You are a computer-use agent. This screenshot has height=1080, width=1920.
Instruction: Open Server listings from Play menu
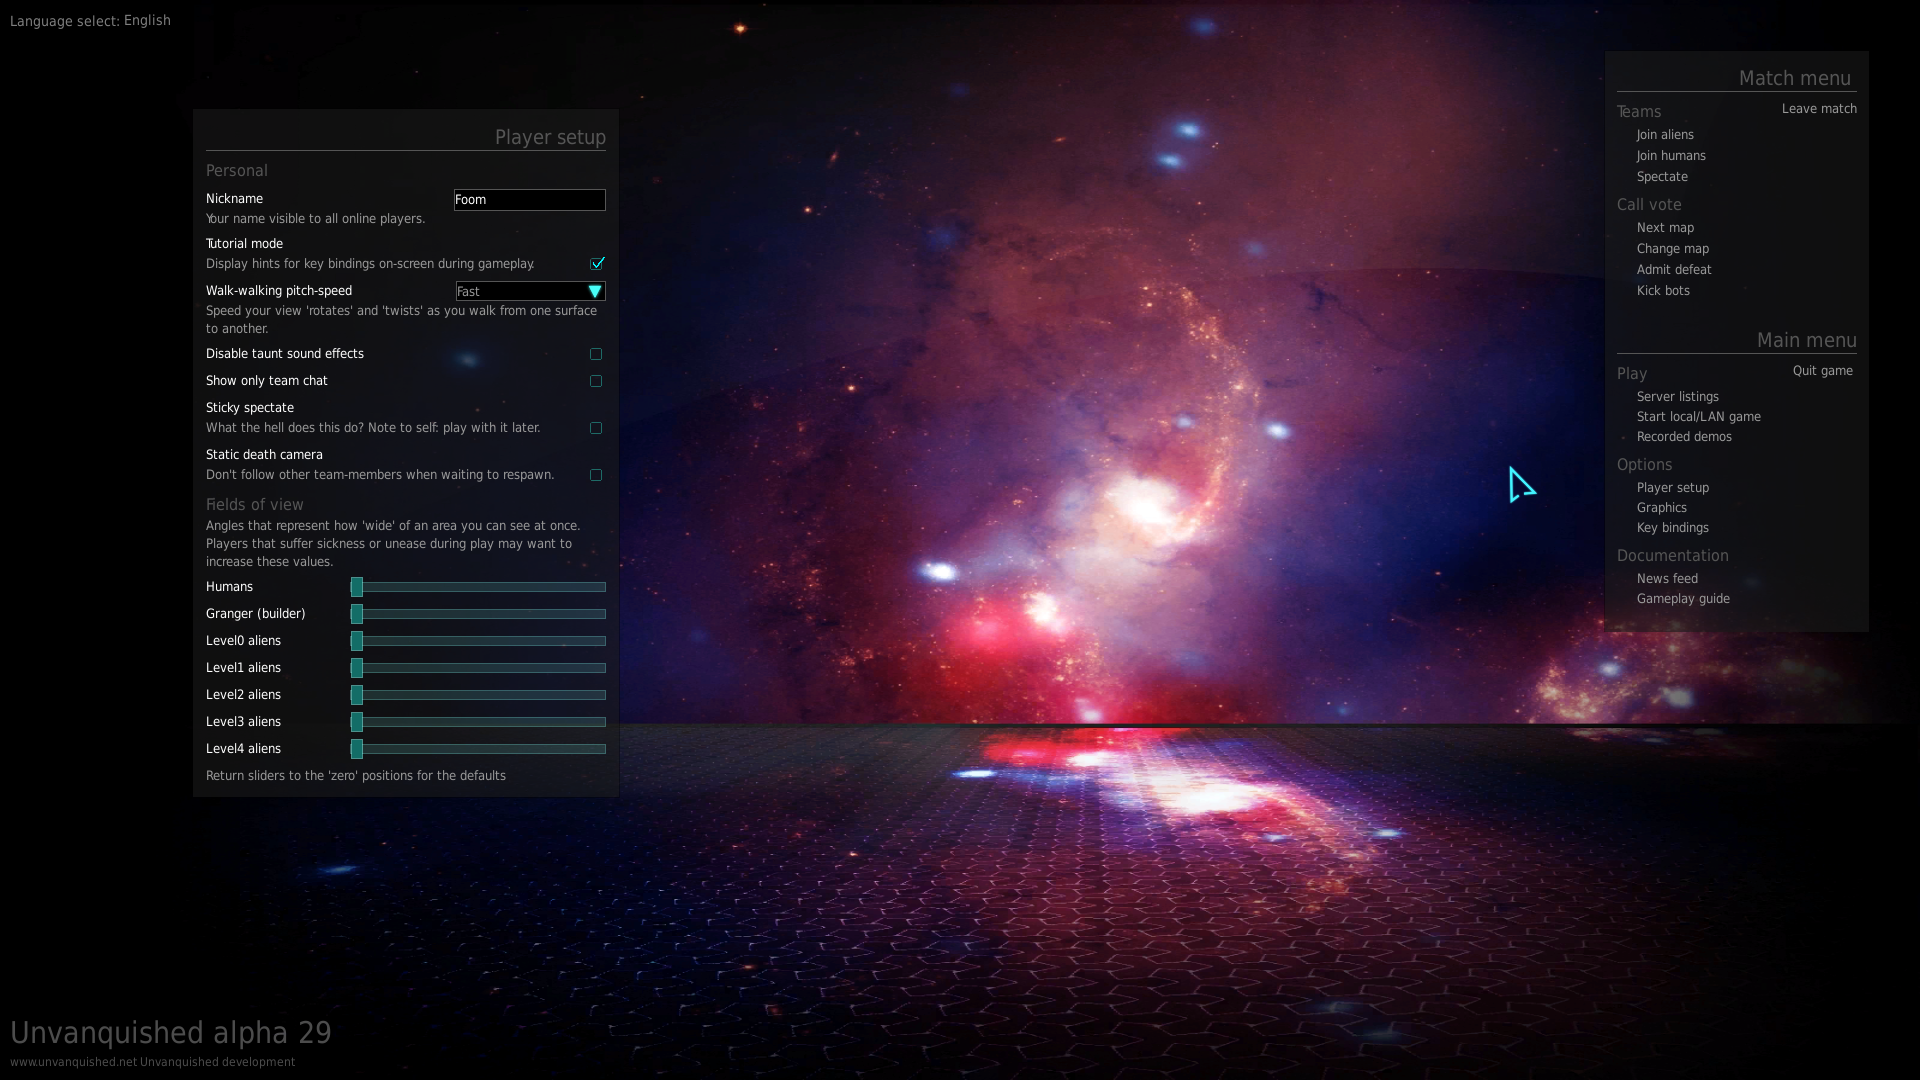tap(1677, 397)
